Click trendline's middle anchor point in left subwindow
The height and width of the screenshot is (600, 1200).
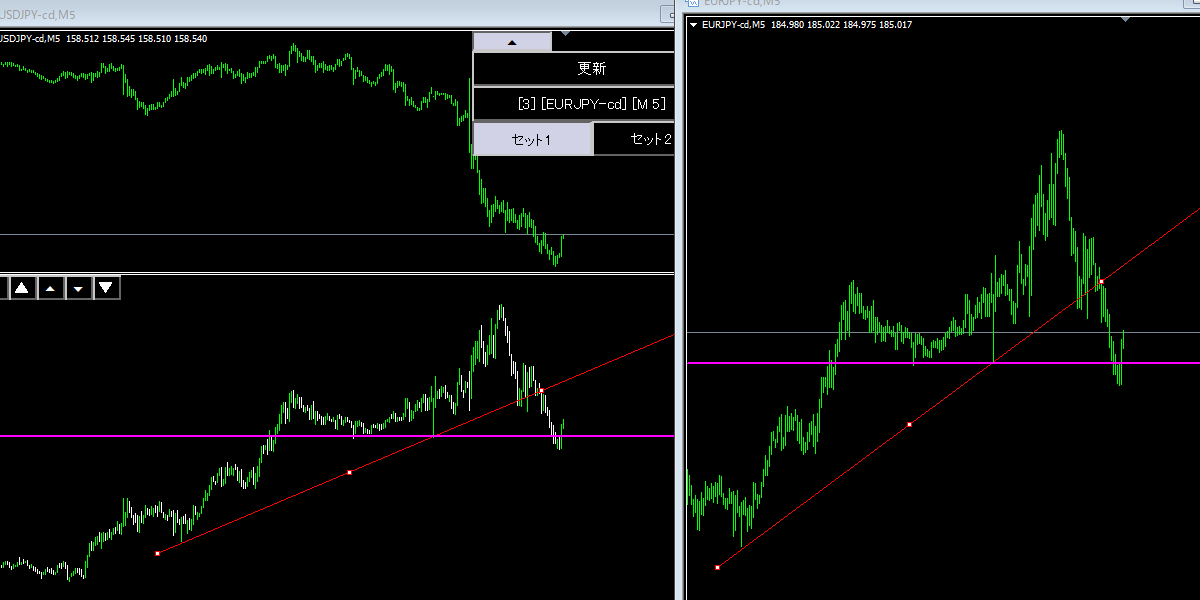pyautogui.click(x=349, y=472)
